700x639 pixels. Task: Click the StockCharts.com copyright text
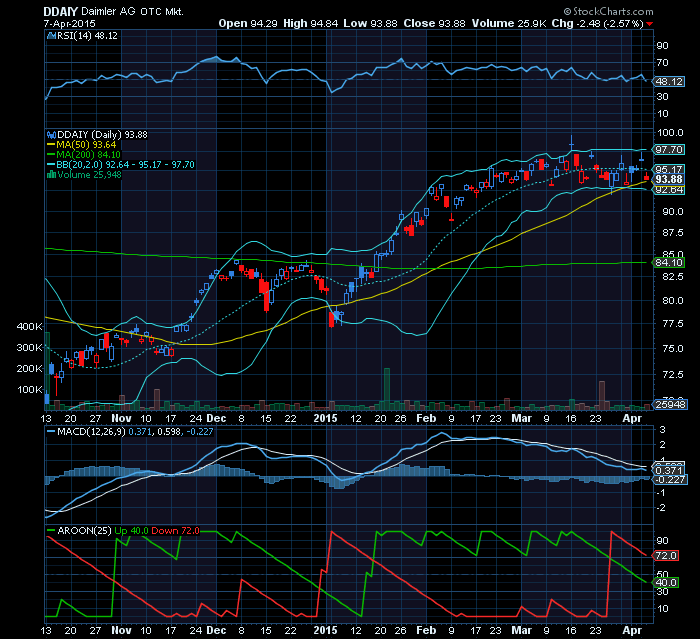(x=608, y=12)
